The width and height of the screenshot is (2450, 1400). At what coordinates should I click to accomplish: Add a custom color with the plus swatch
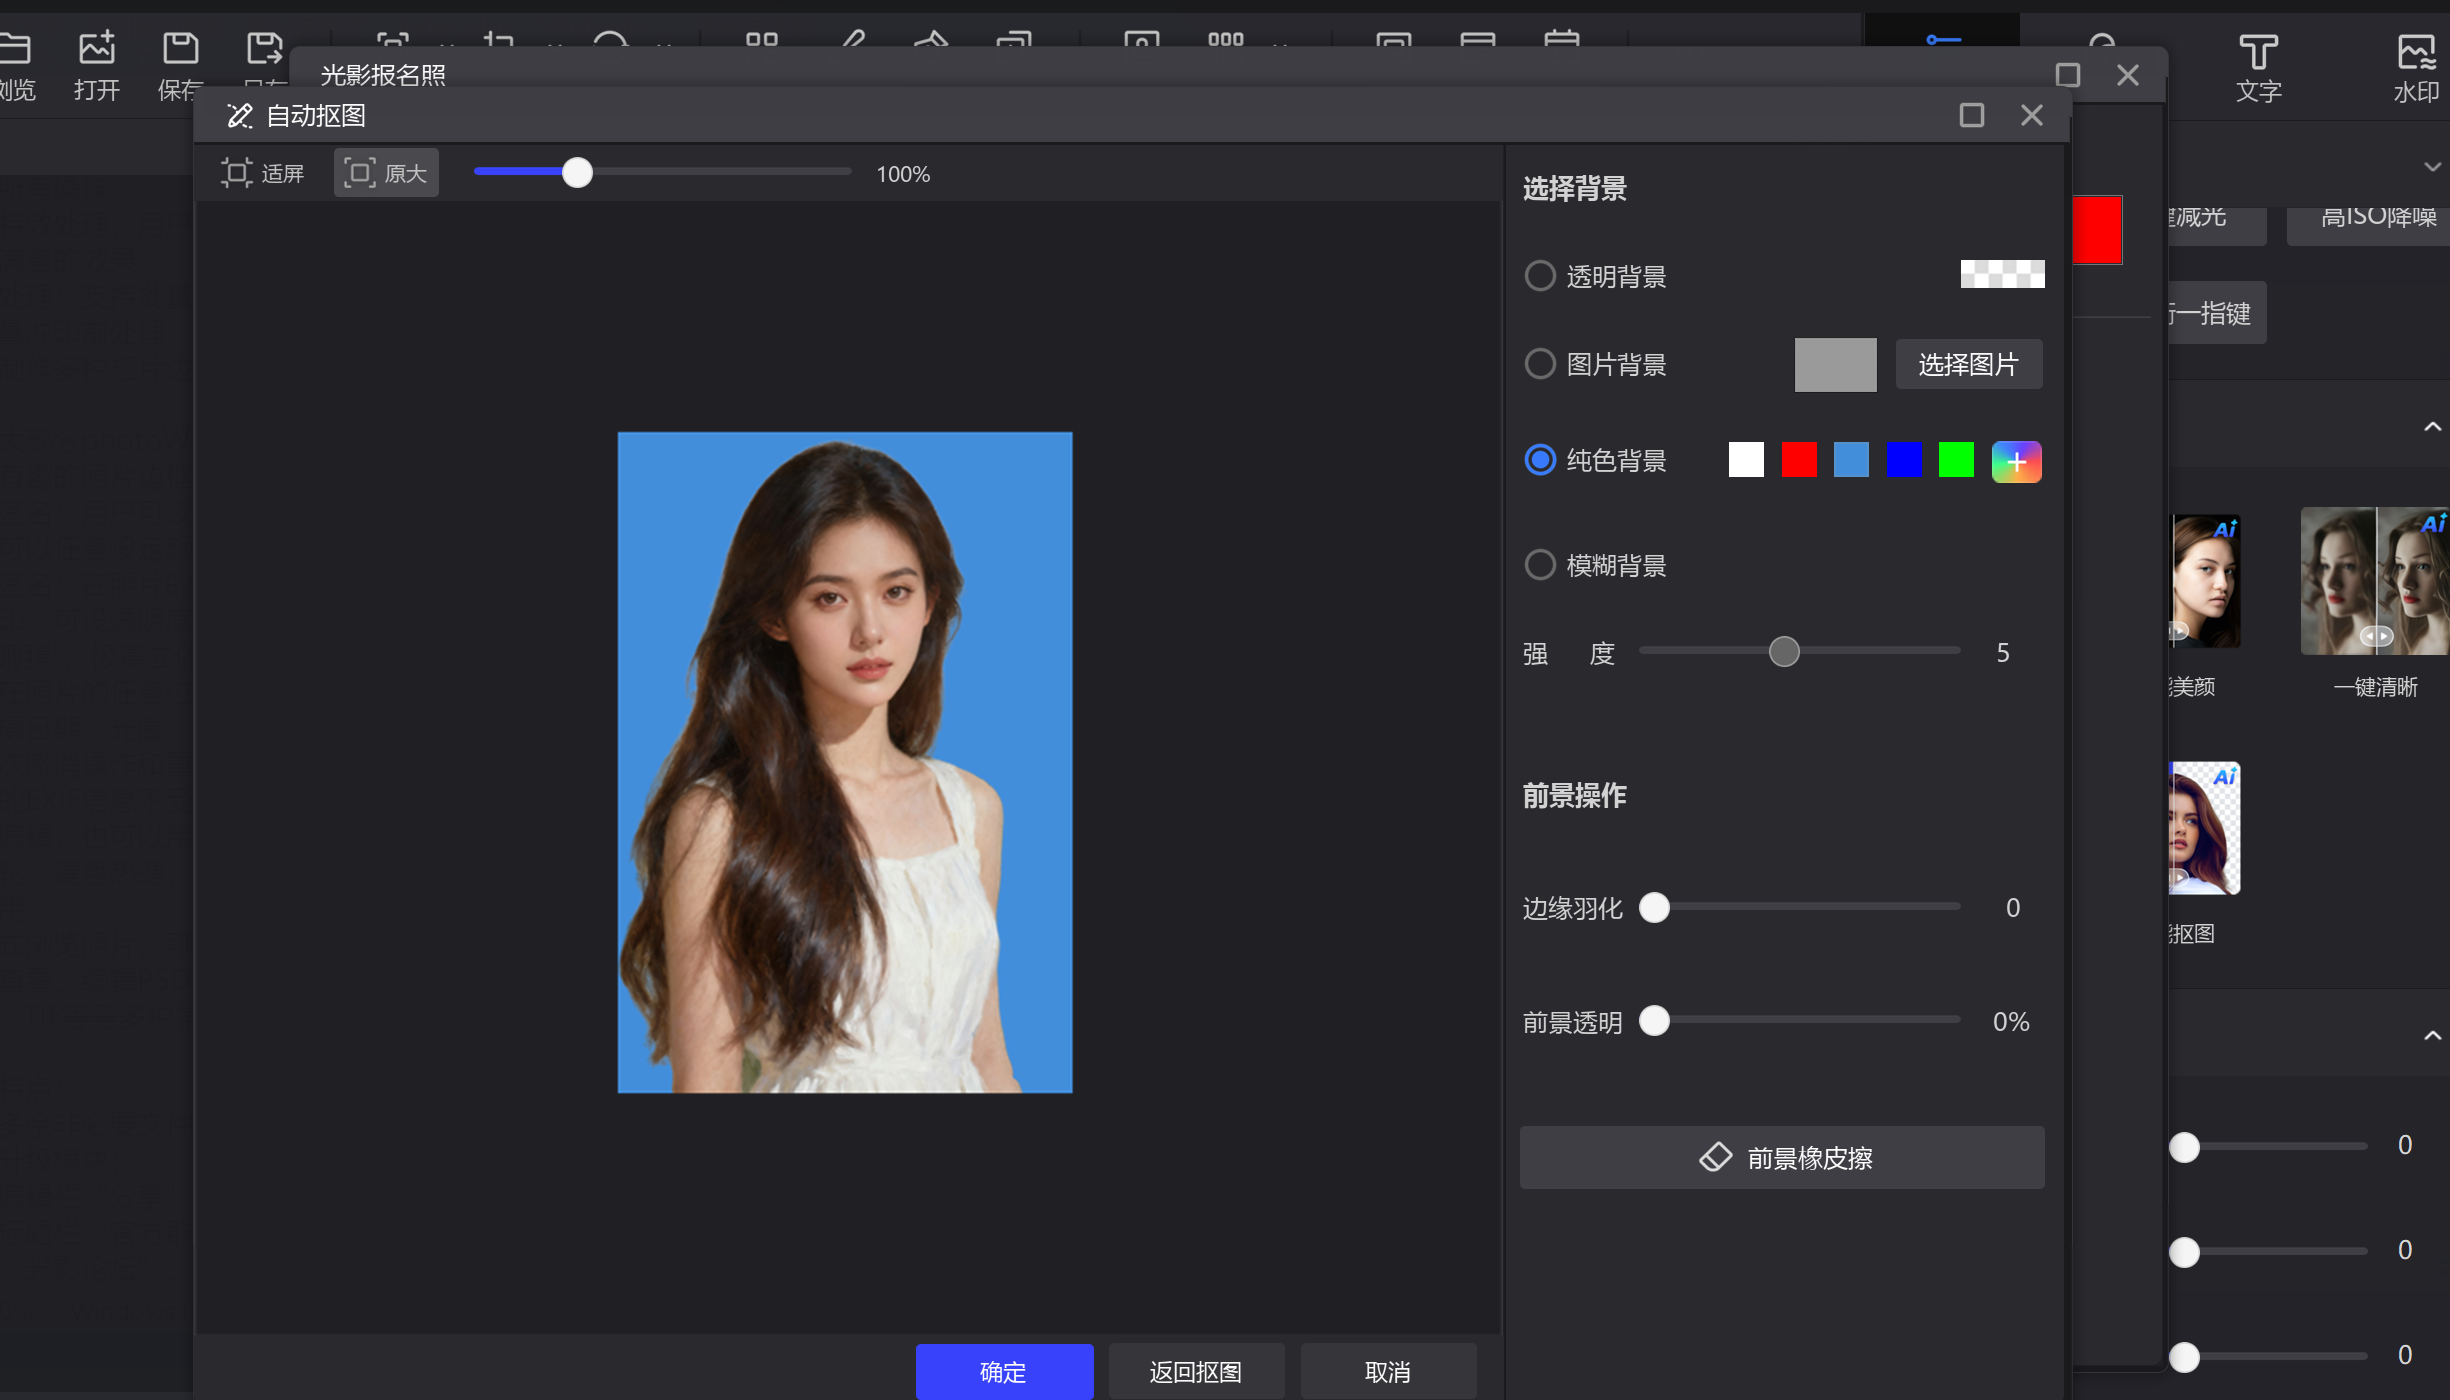[2015, 461]
